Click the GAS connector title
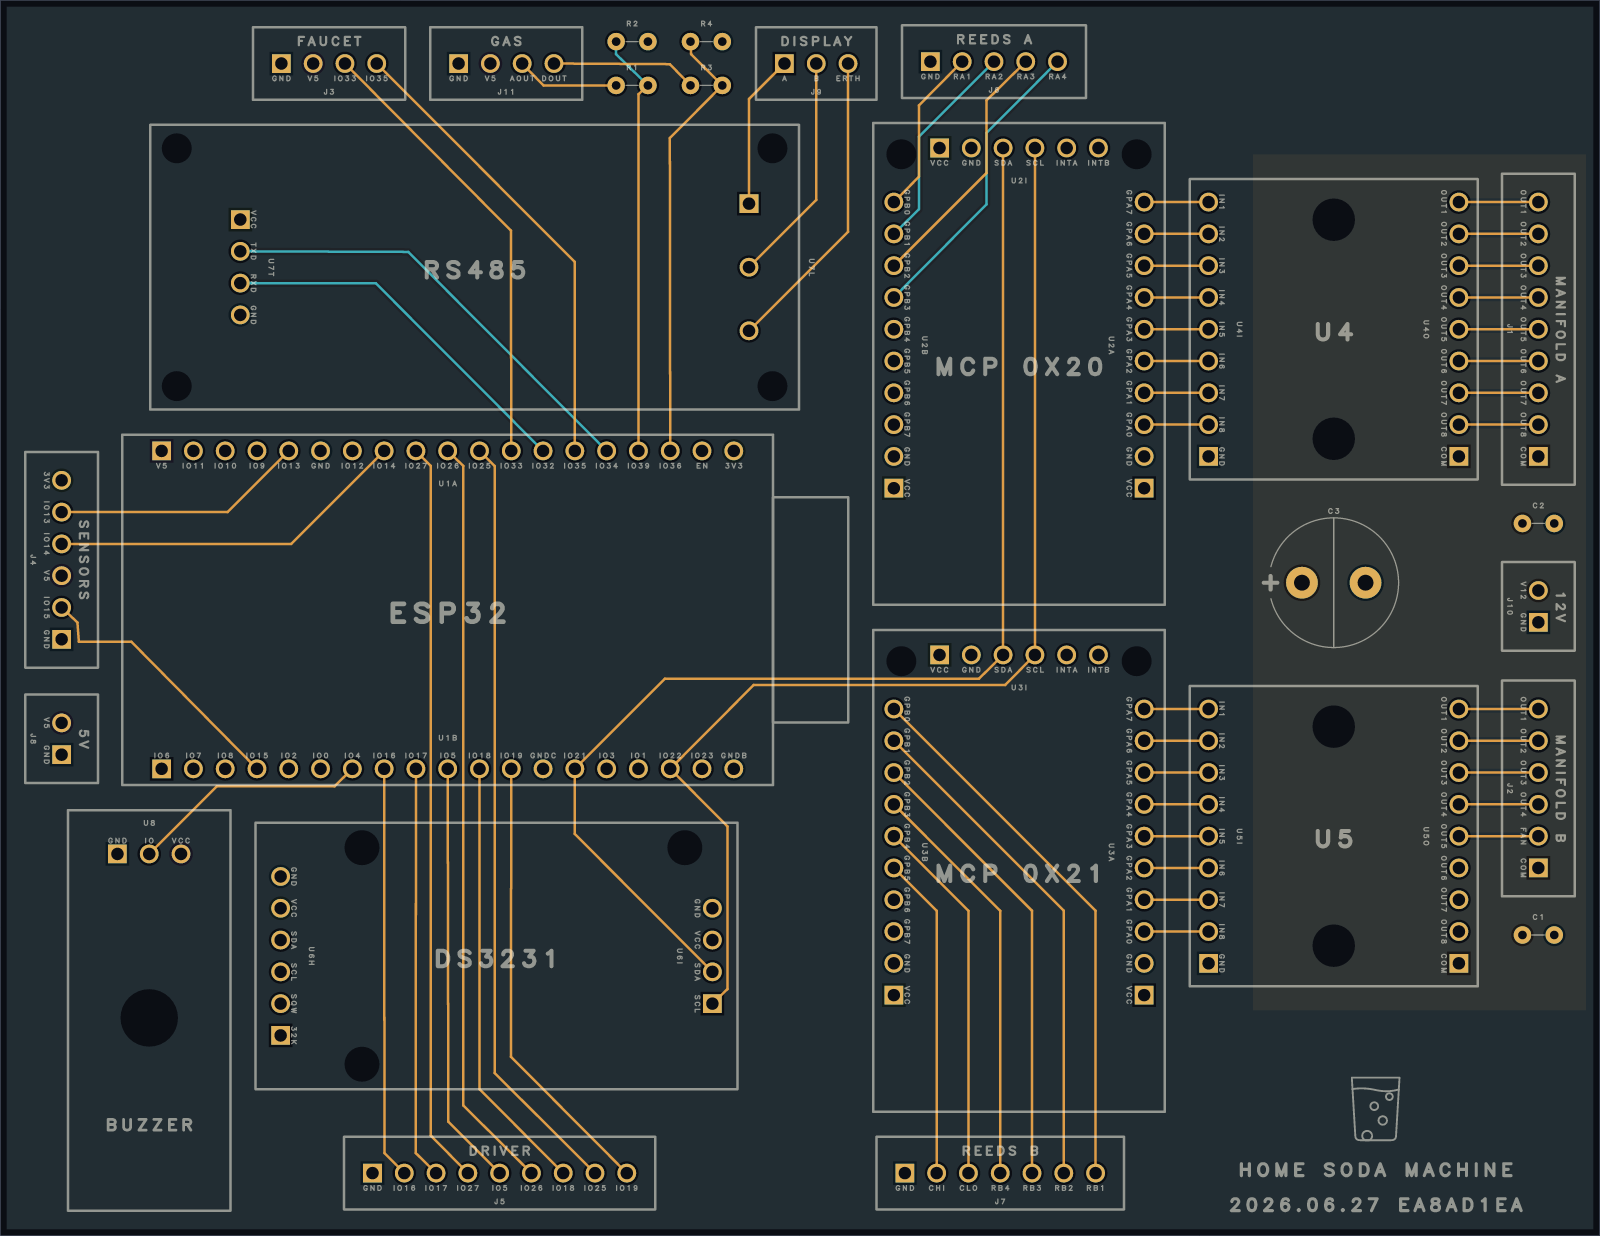Image resolution: width=1600 pixels, height=1236 pixels. [x=506, y=41]
